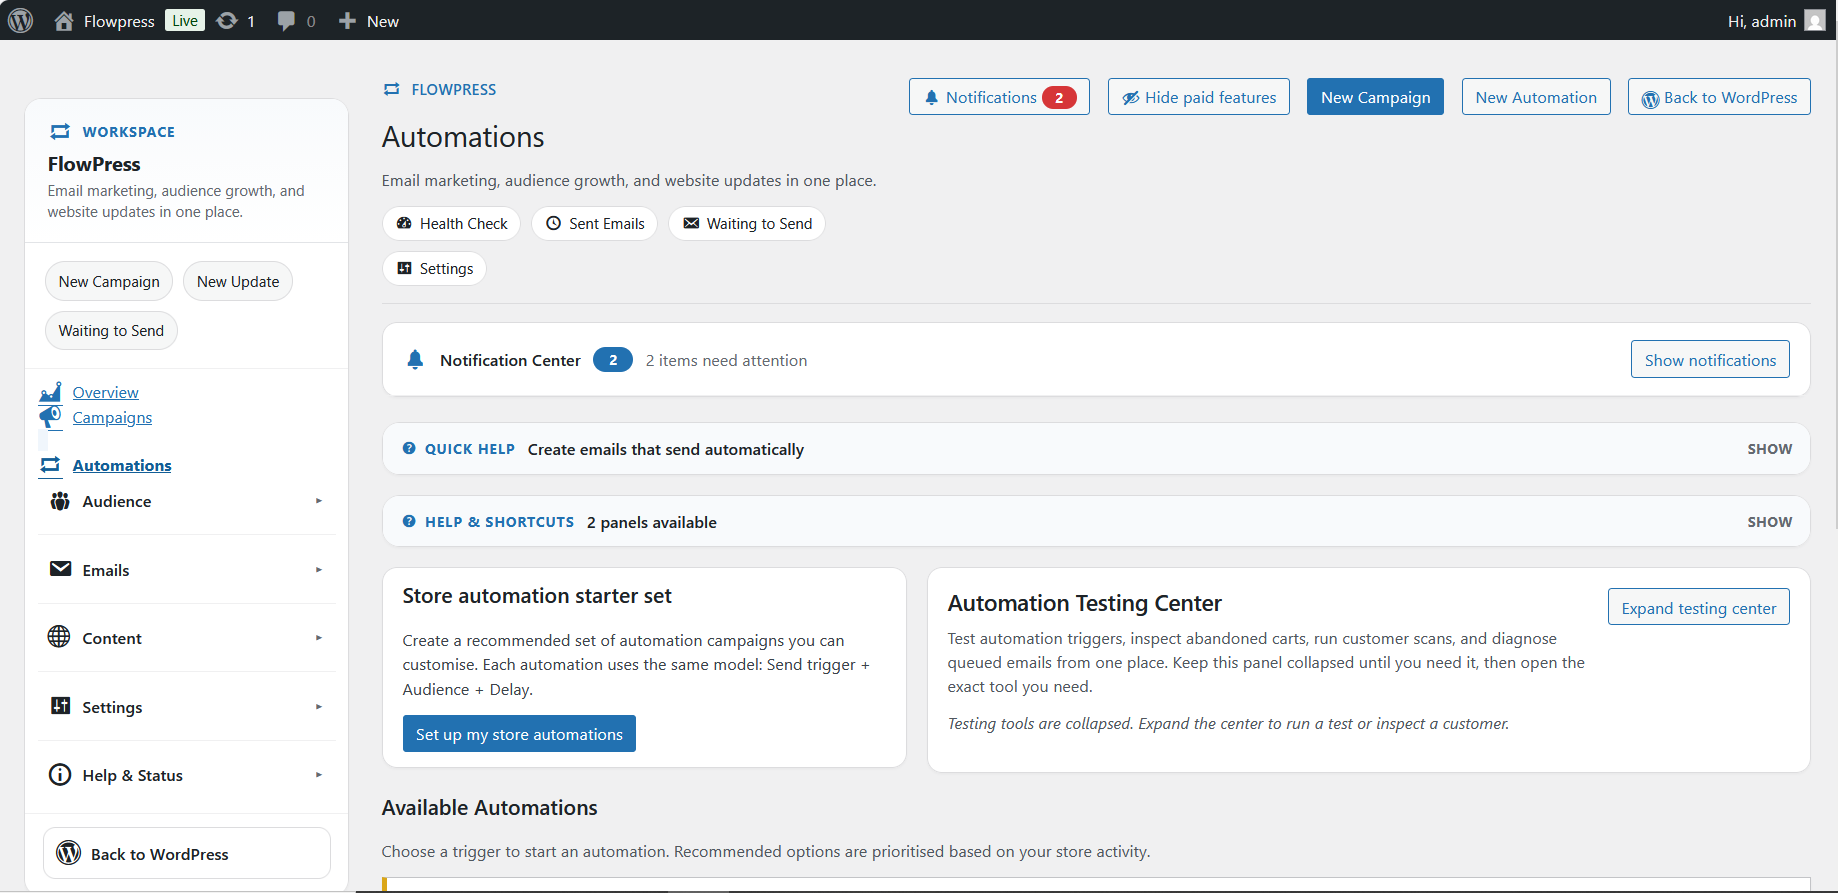Open Flowpress site home icon
Viewport: 1838px width, 893px height.
click(x=64, y=21)
